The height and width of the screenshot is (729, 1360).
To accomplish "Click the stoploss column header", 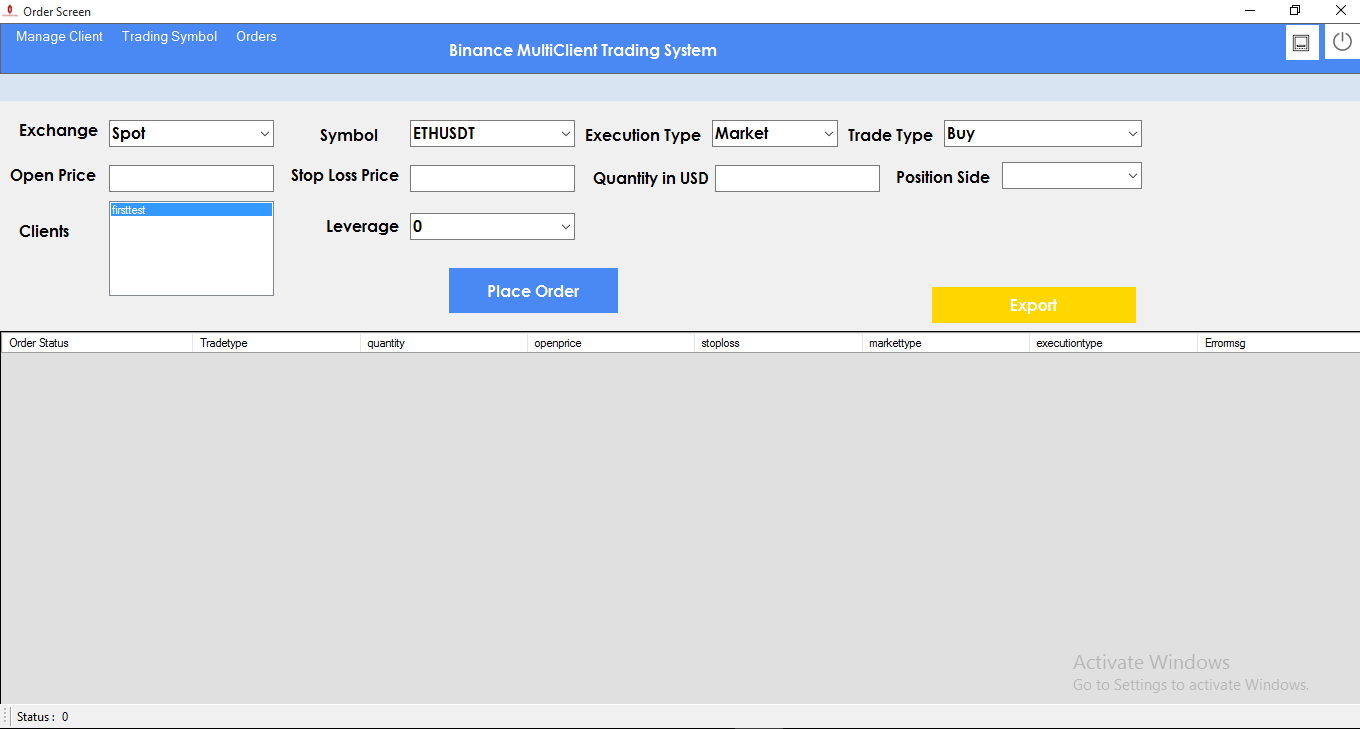I will pos(778,343).
